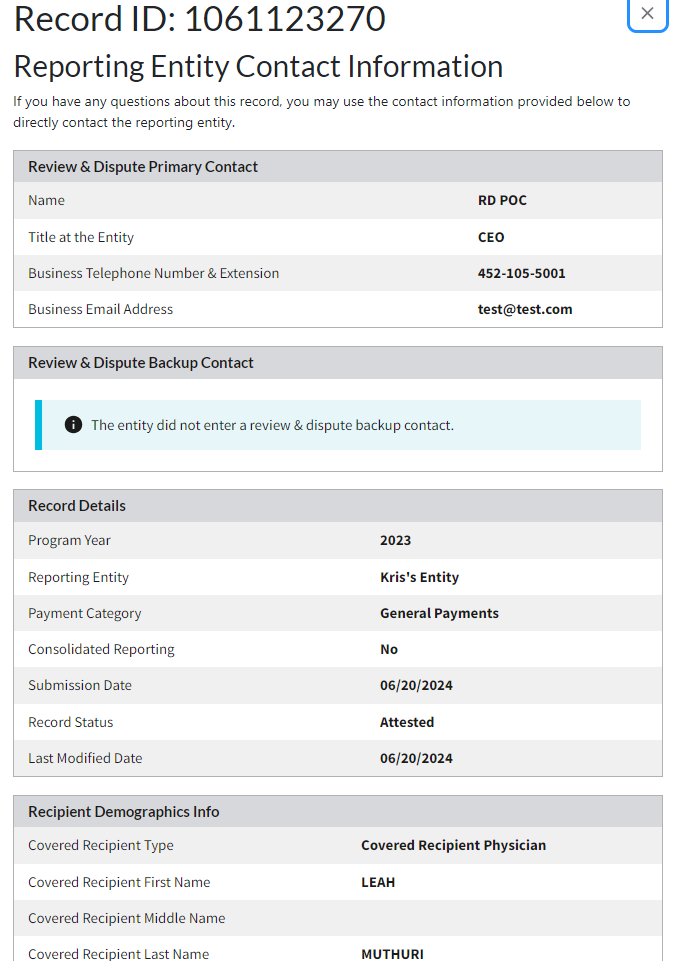Select the Program Year value 2023
Image resolution: width=683 pixels, height=961 pixels.
click(395, 540)
